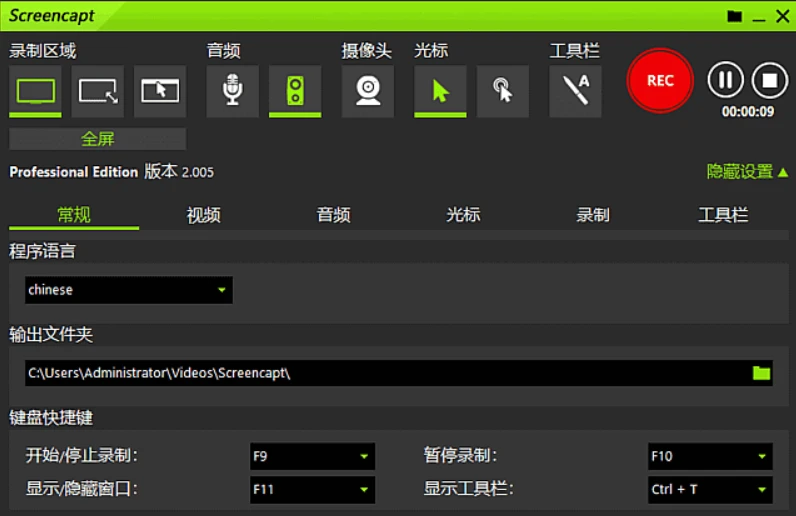Open the annotation toolbar tool
This screenshot has height=516, width=796.
pos(576,91)
